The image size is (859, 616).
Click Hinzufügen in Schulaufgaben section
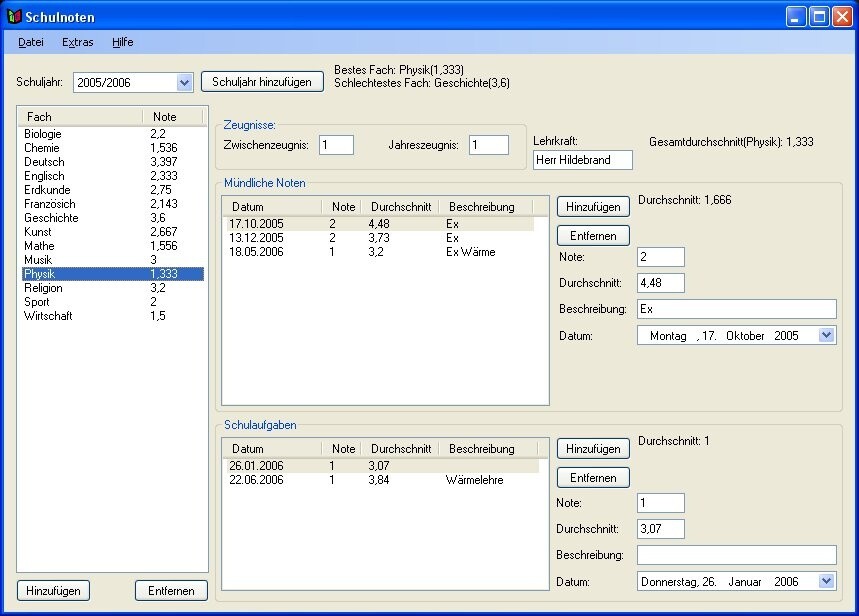click(x=593, y=449)
